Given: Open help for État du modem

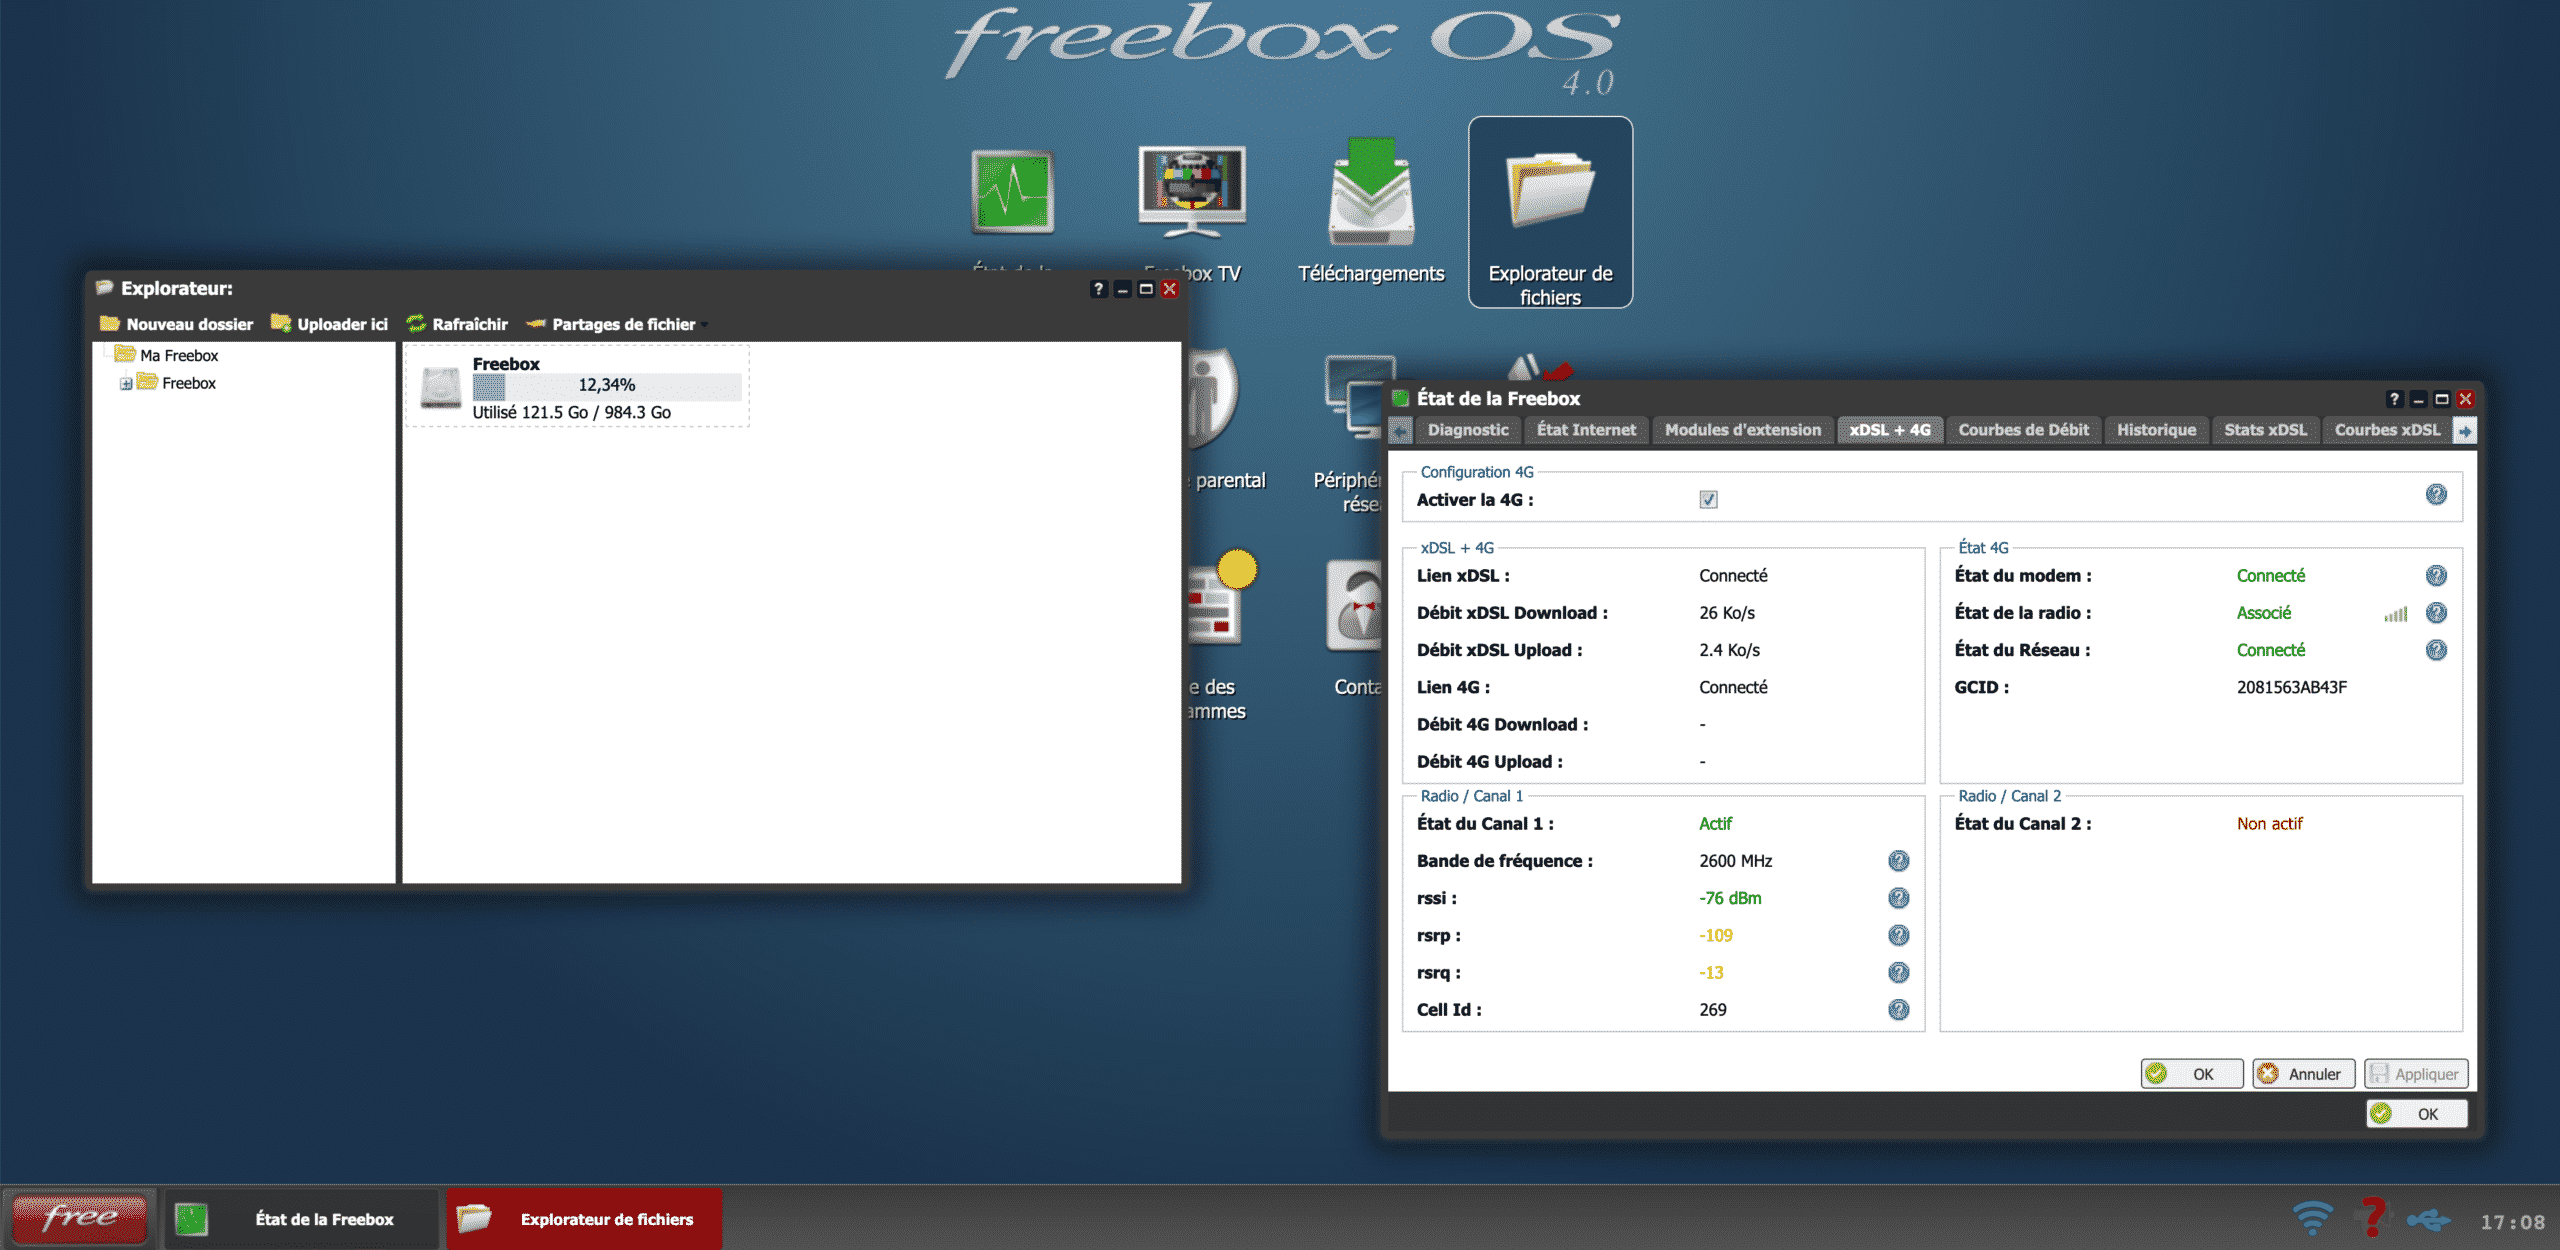Looking at the screenshot, I should pyautogui.click(x=2437, y=575).
